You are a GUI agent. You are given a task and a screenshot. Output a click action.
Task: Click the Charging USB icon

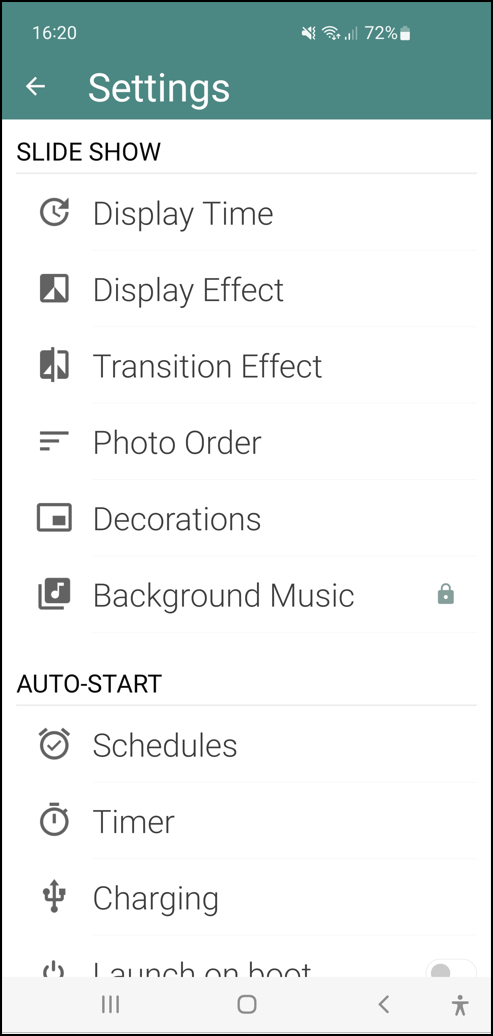point(54,897)
